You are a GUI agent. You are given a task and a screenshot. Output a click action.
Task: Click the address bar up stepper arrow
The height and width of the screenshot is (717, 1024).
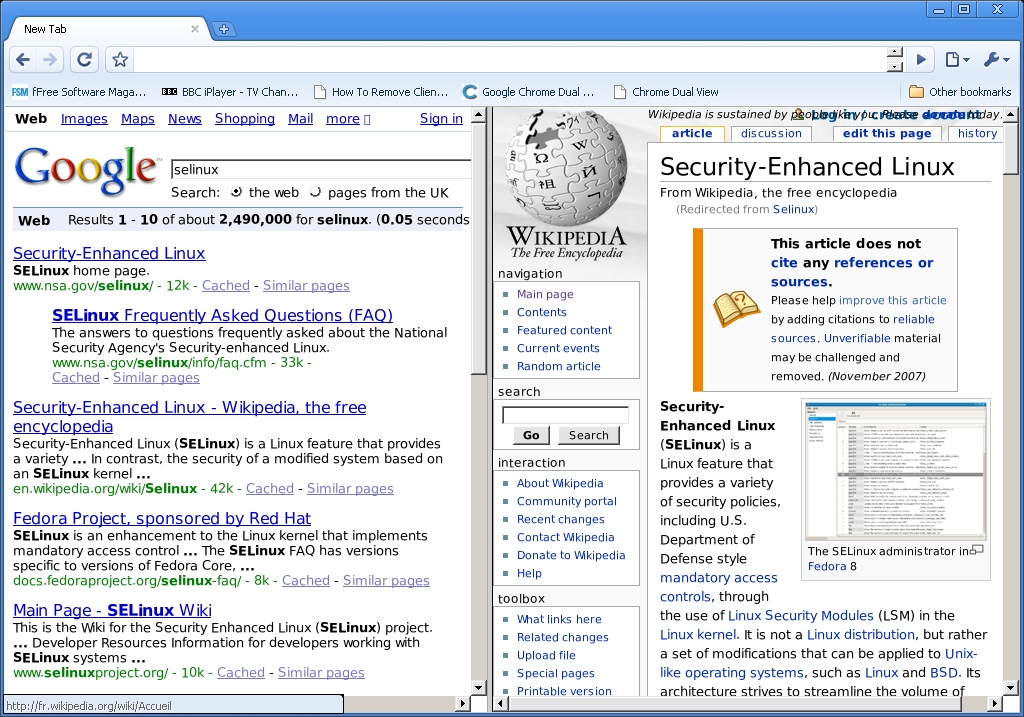pos(895,53)
